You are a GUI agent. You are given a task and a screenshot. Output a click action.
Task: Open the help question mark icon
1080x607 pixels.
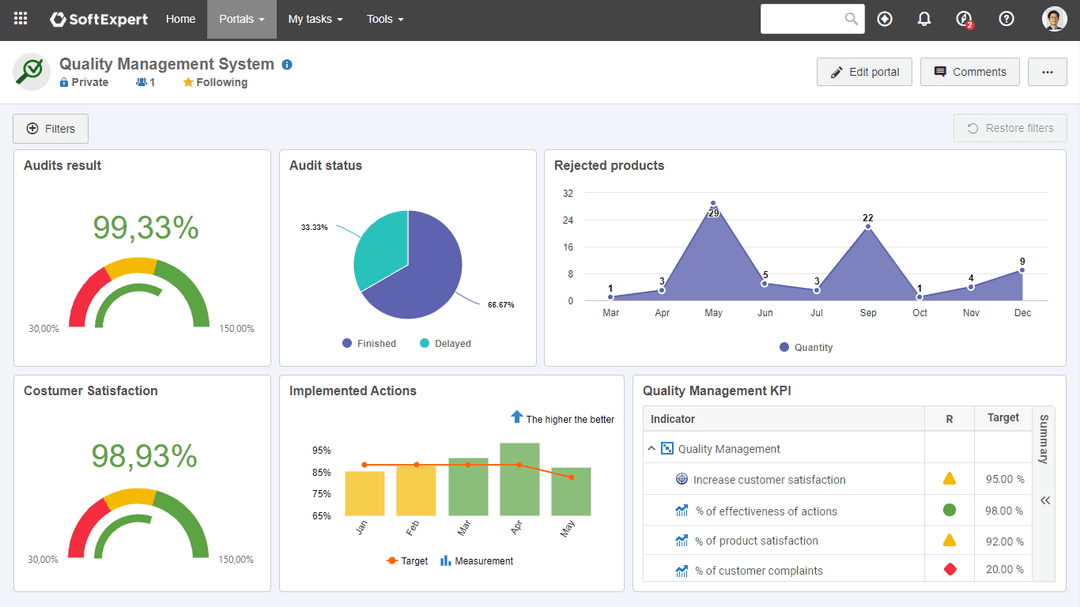tap(1006, 19)
